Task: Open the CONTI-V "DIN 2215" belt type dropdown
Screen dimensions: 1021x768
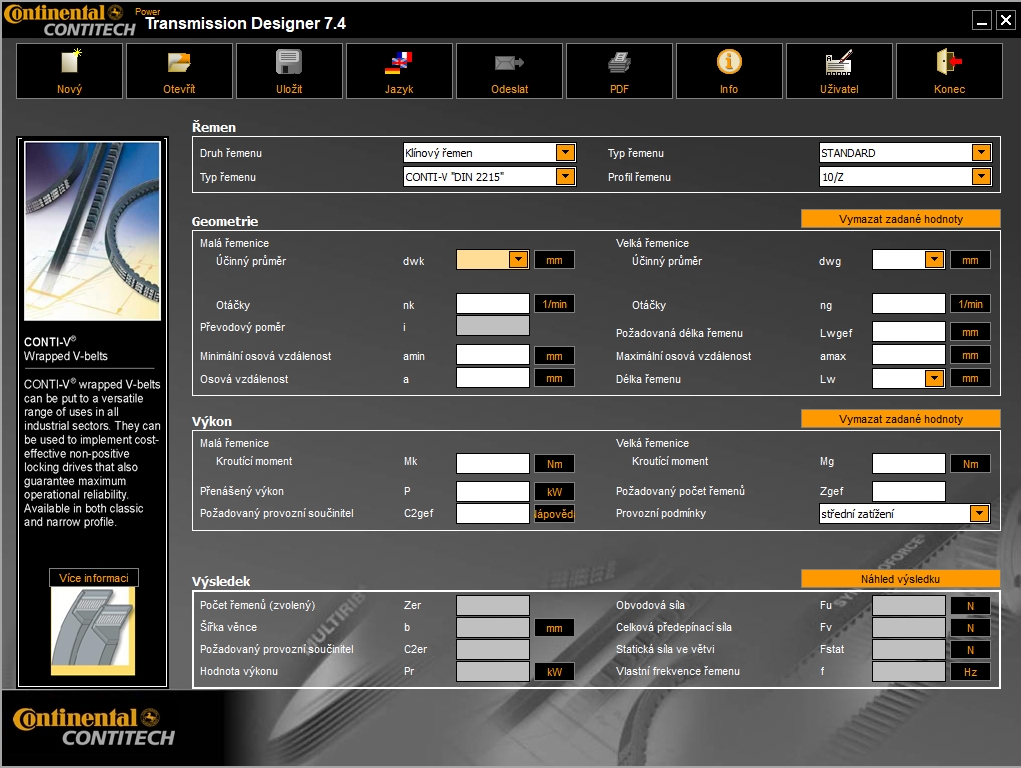Action: 565,177
